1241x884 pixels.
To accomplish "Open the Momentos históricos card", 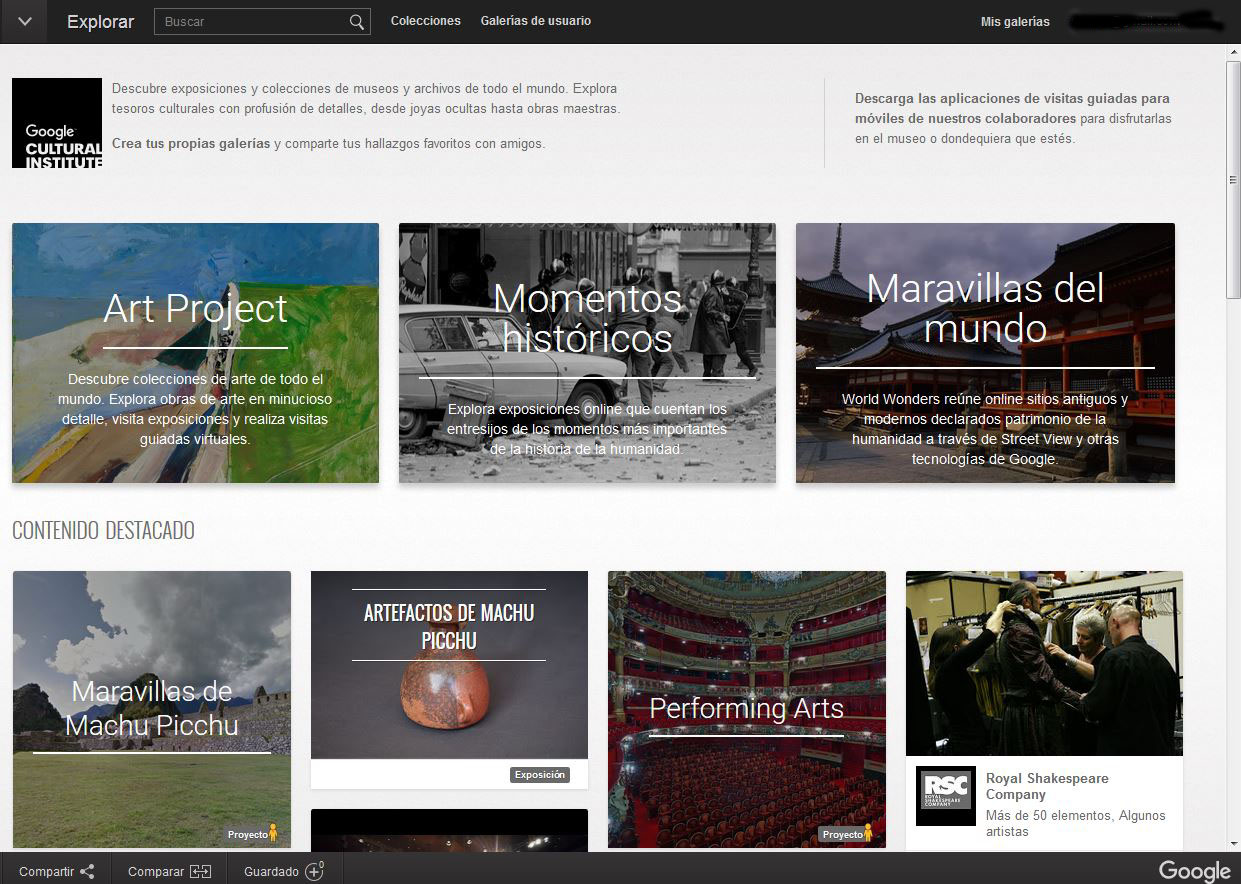I will 587,353.
